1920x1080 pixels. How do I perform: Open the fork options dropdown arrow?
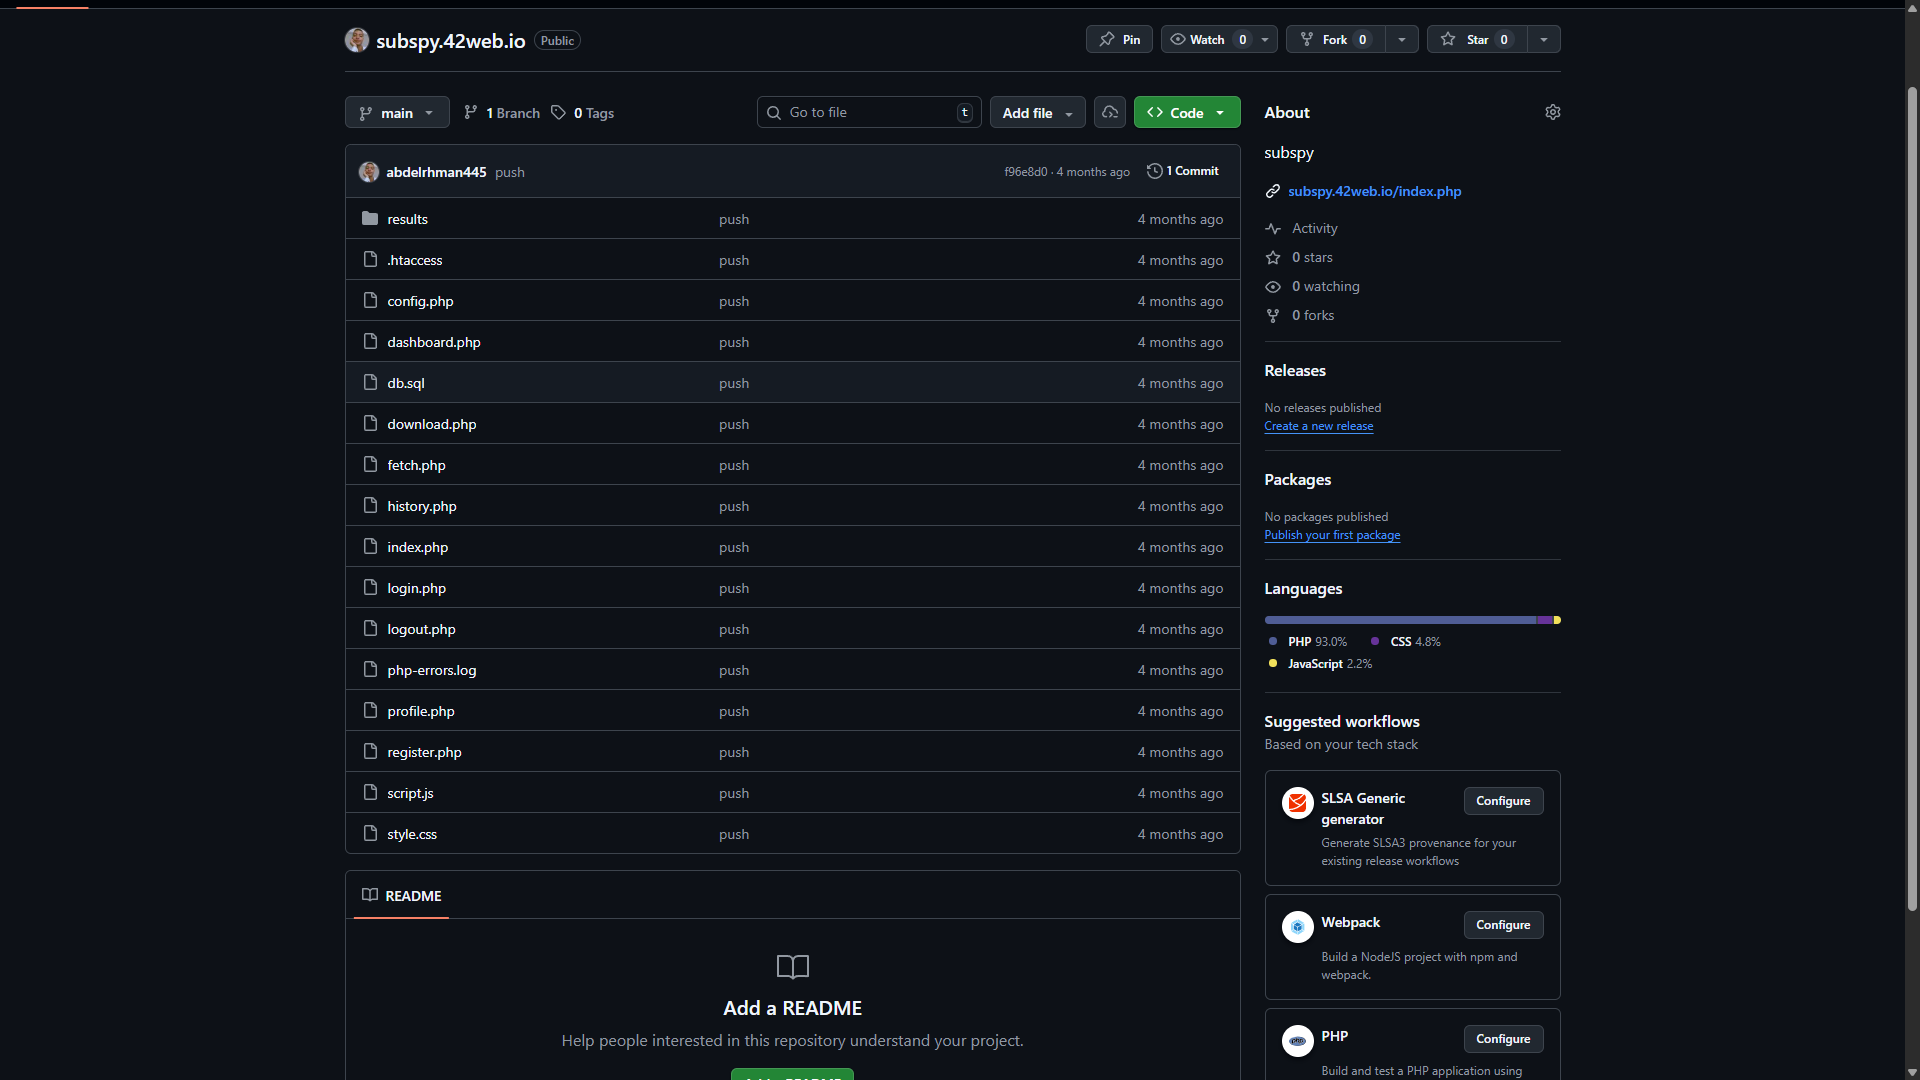(x=1402, y=39)
